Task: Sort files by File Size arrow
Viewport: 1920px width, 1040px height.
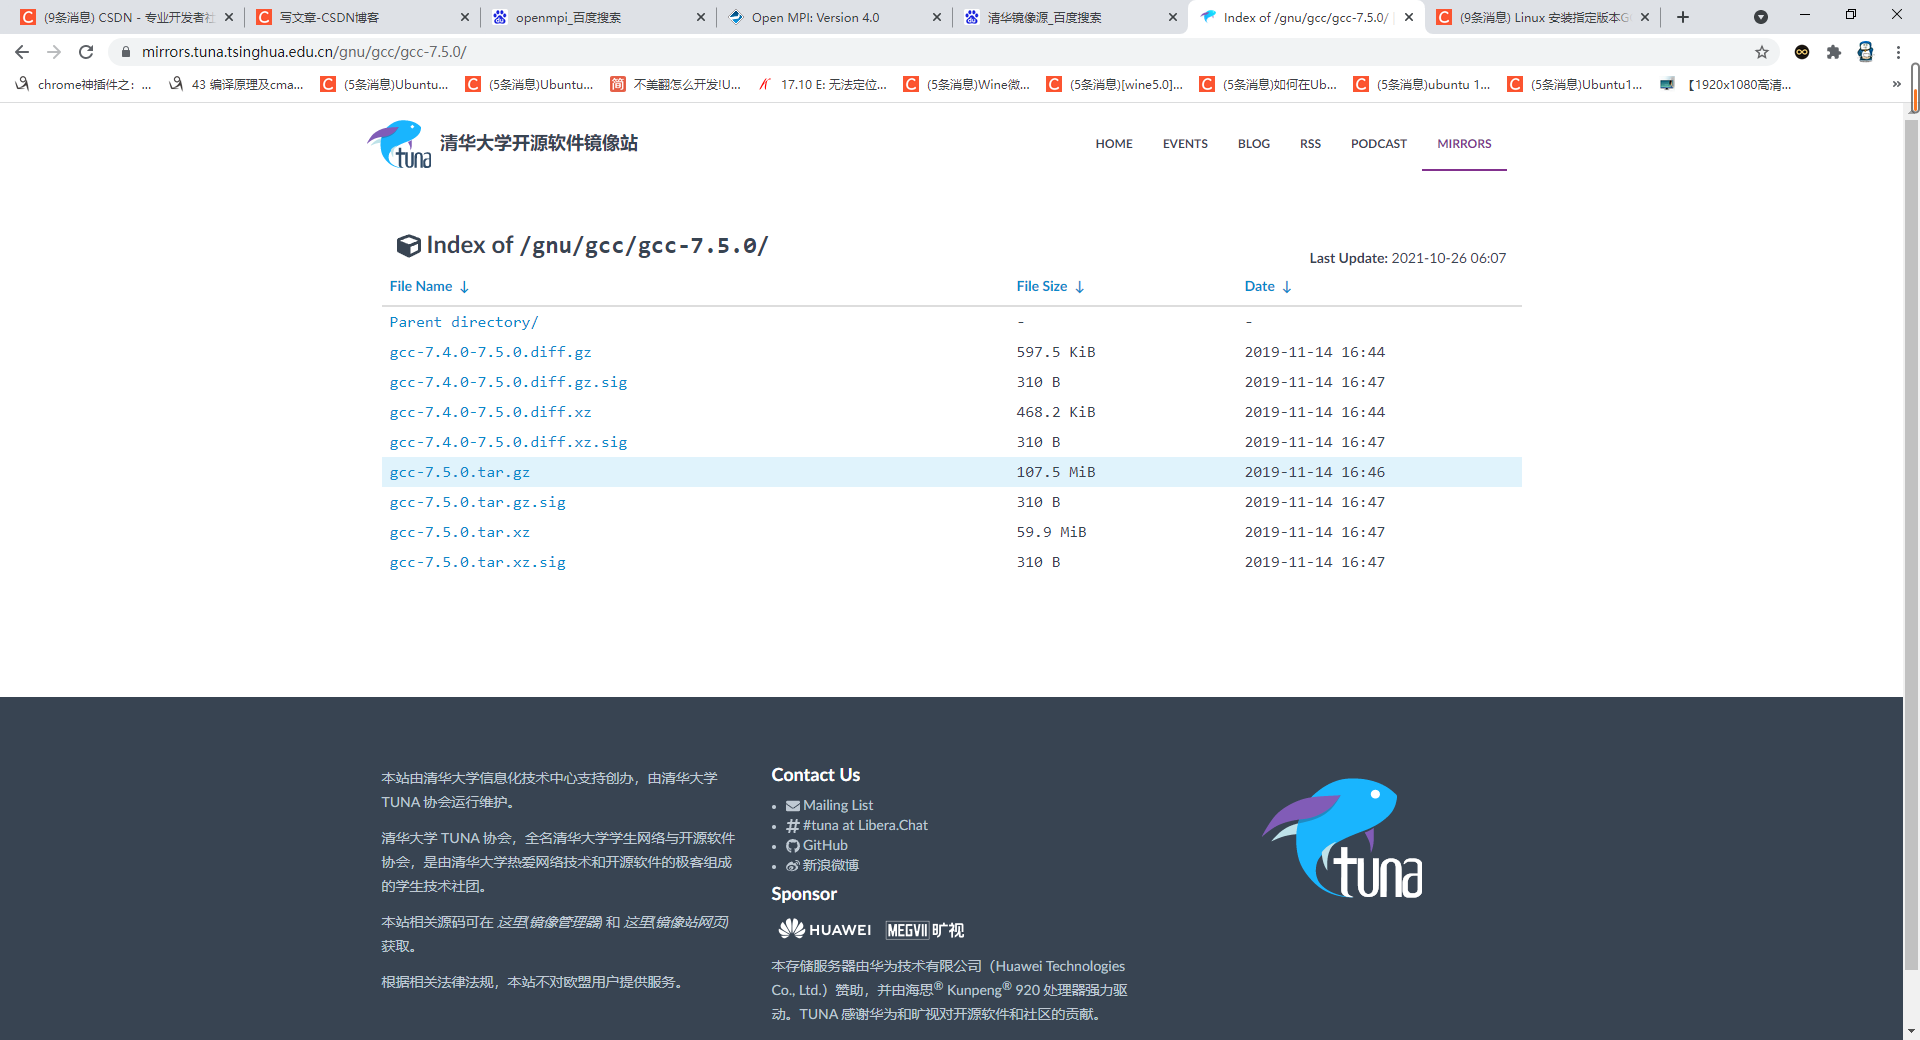Action: coord(1080,286)
